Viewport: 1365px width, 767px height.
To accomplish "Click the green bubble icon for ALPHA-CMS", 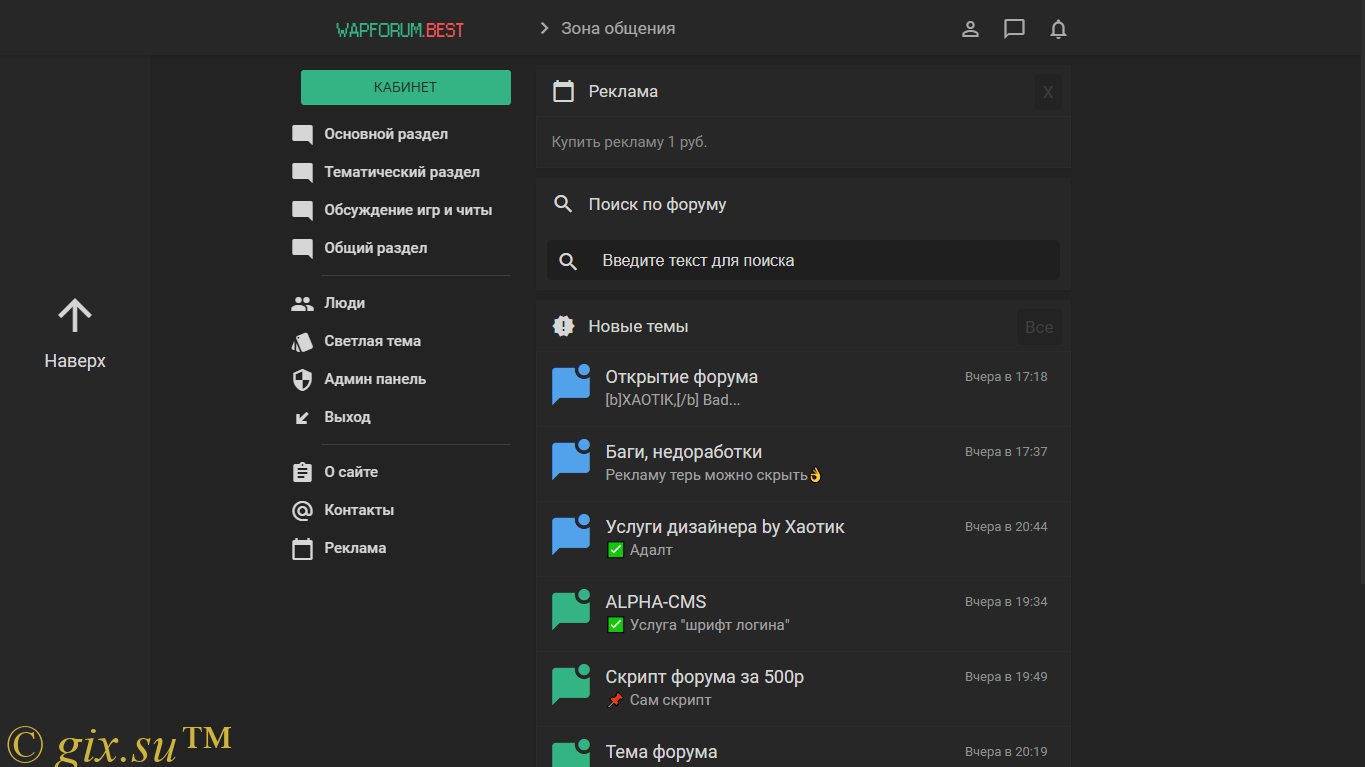I will pyautogui.click(x=571, y=610).
